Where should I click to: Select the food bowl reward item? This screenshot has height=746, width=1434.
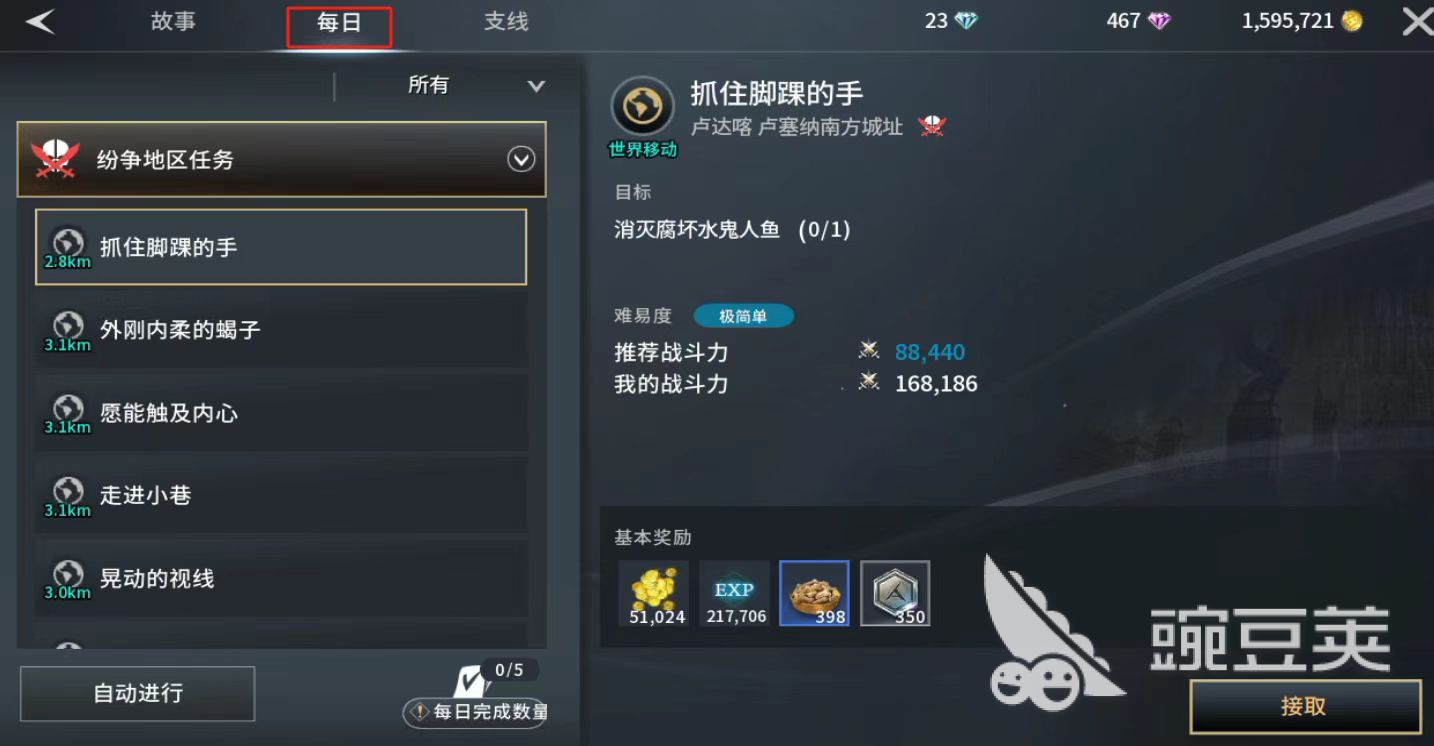coord(814,593)
